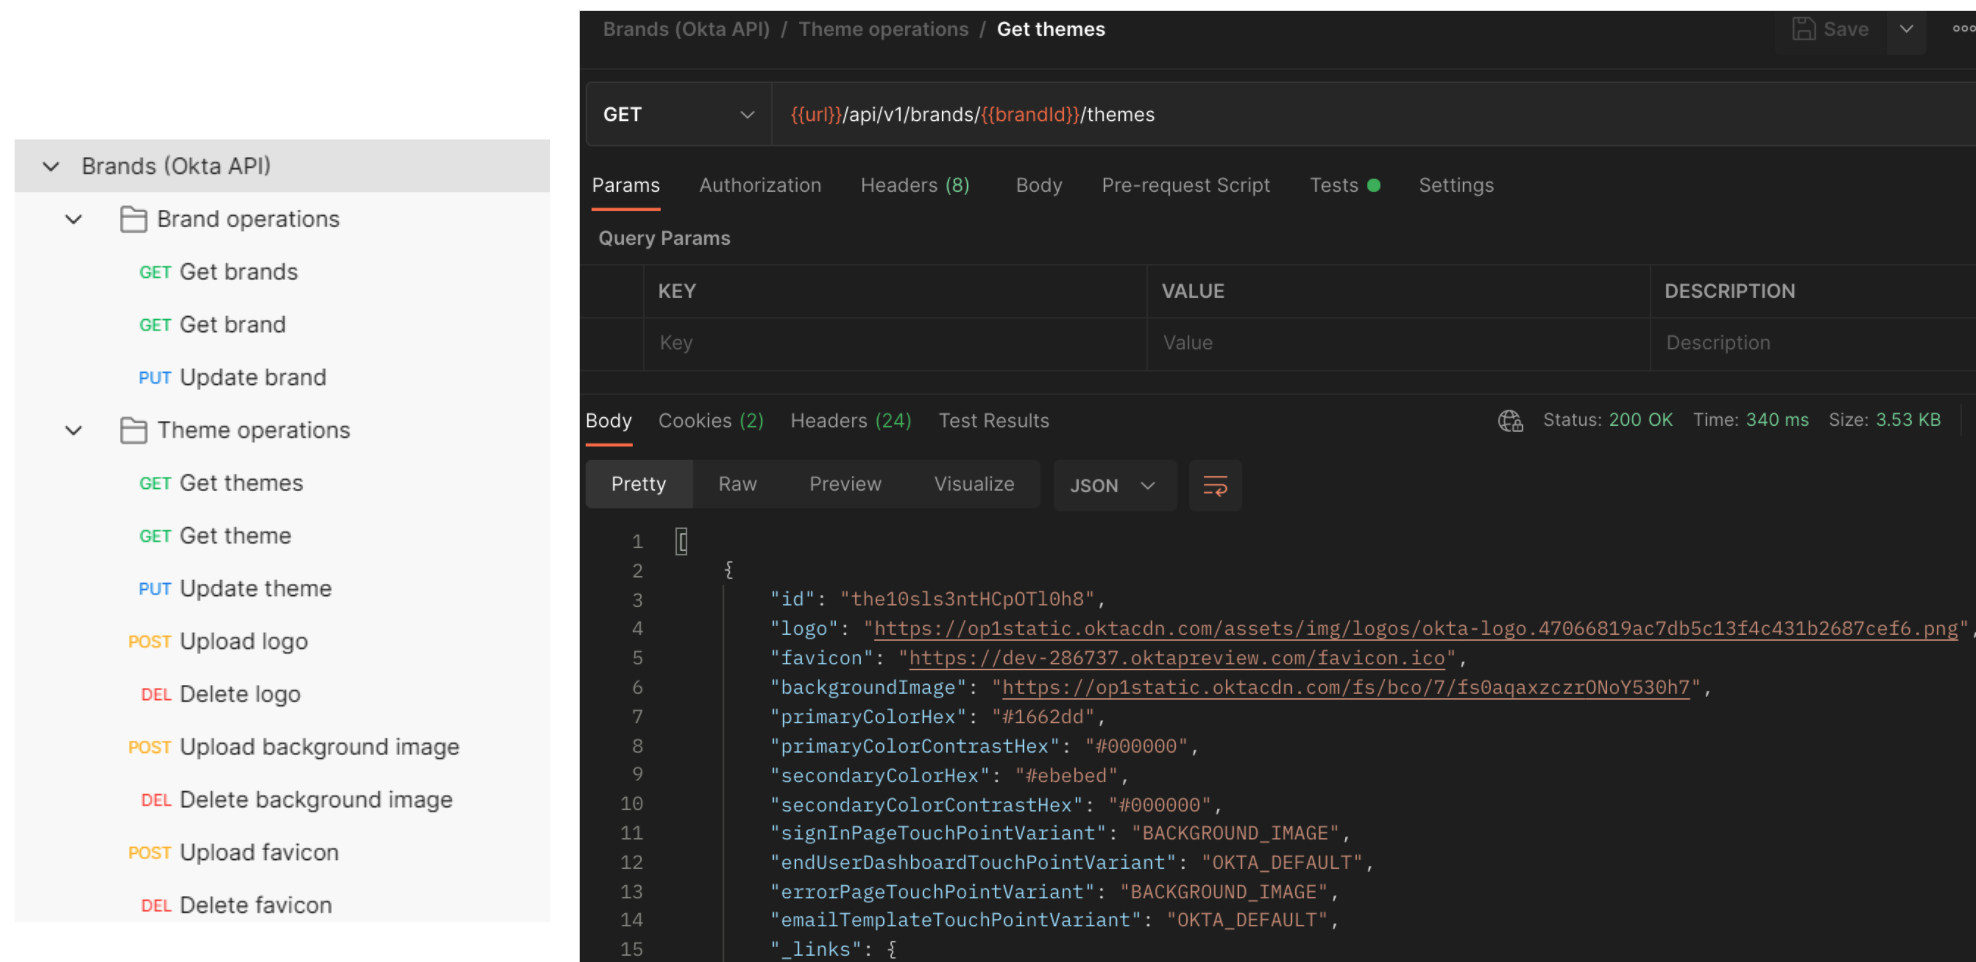Viewport: 1976px width, 962px height.
Task: Open the Save options dropdown arrow
Action: tap(1906, 29)
